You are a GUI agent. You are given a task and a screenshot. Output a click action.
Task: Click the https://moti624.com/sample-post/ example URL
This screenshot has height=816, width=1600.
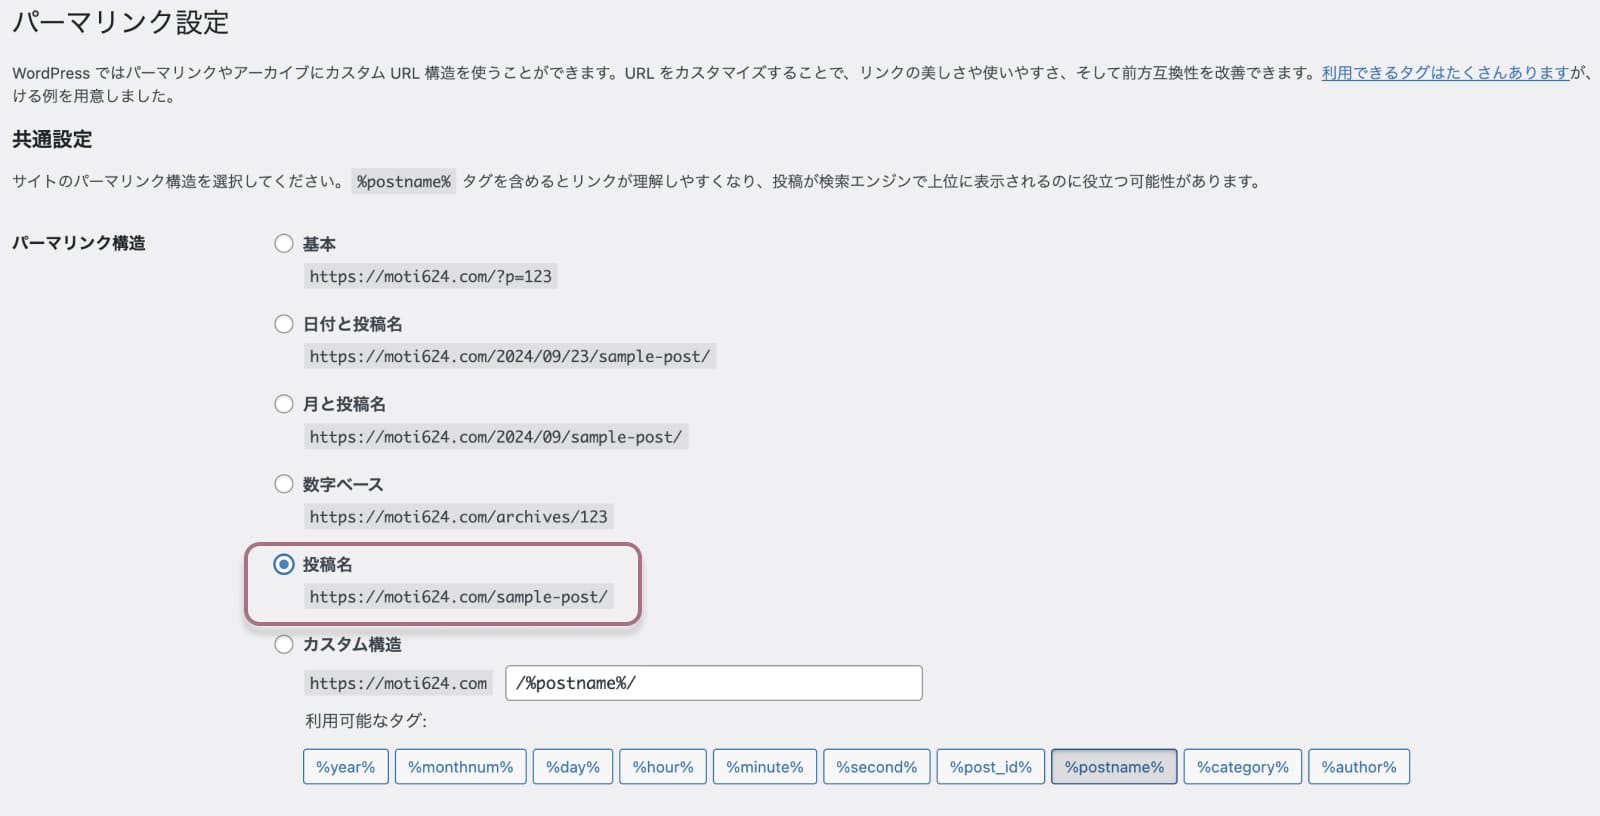(459, 596)
